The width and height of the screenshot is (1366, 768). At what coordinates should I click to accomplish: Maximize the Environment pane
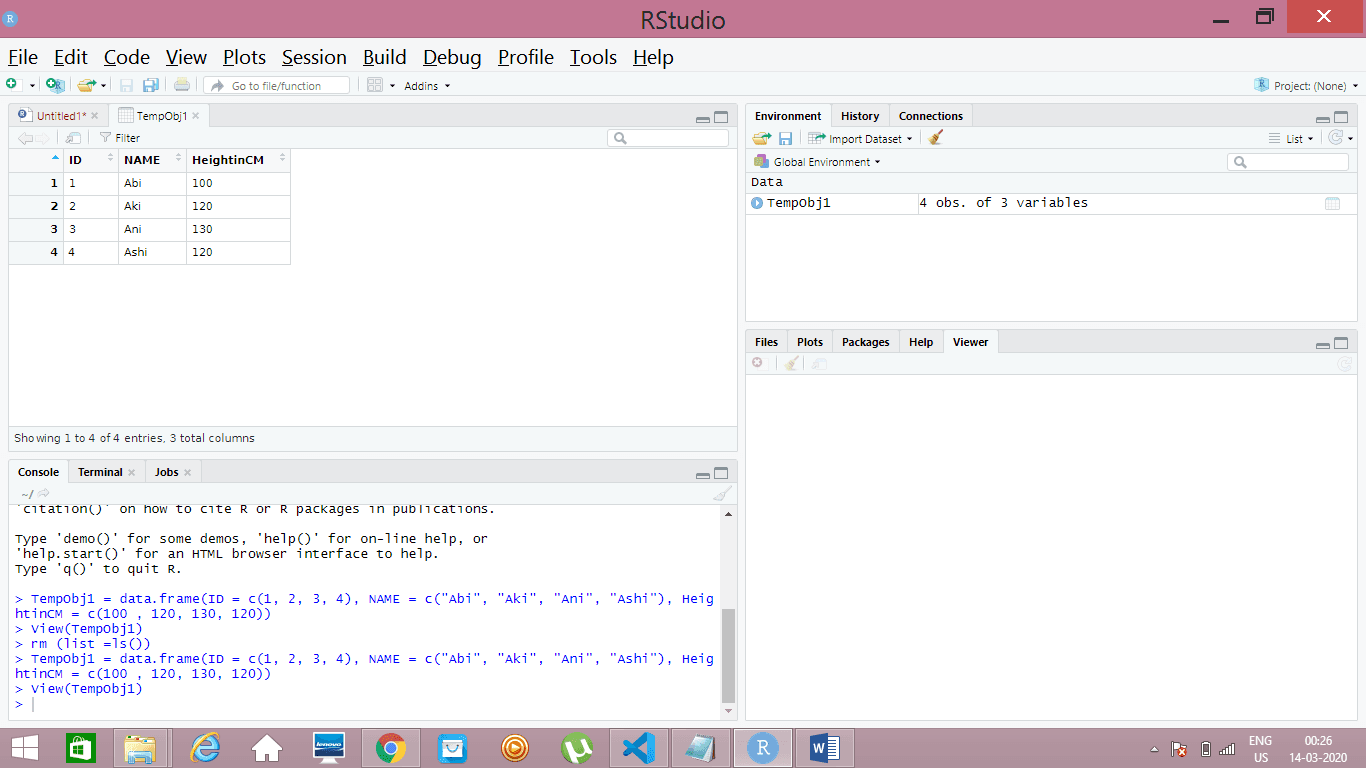tap(1341, 118)
